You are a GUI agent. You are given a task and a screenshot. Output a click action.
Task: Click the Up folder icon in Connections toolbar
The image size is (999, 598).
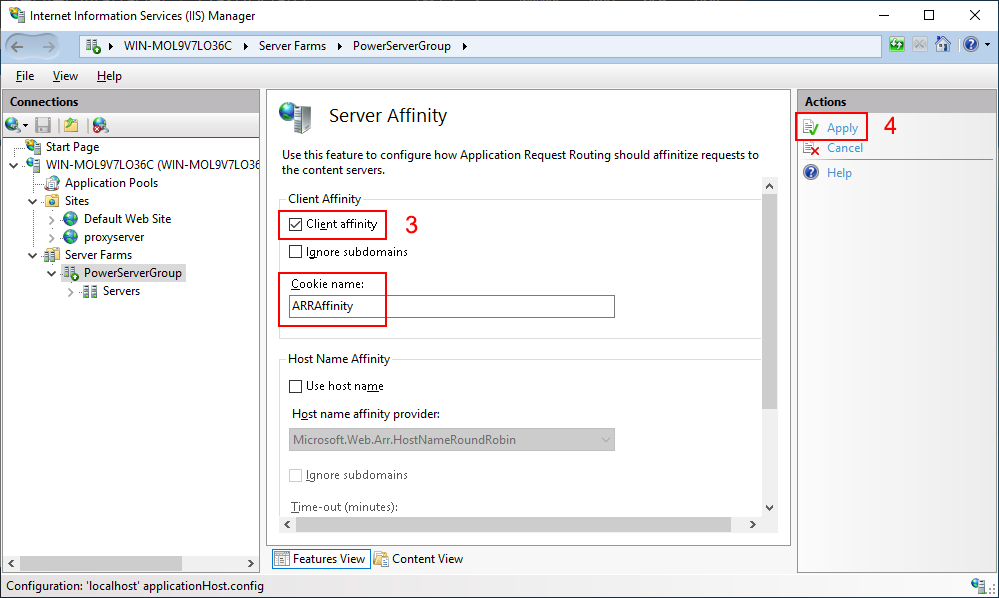71,125
